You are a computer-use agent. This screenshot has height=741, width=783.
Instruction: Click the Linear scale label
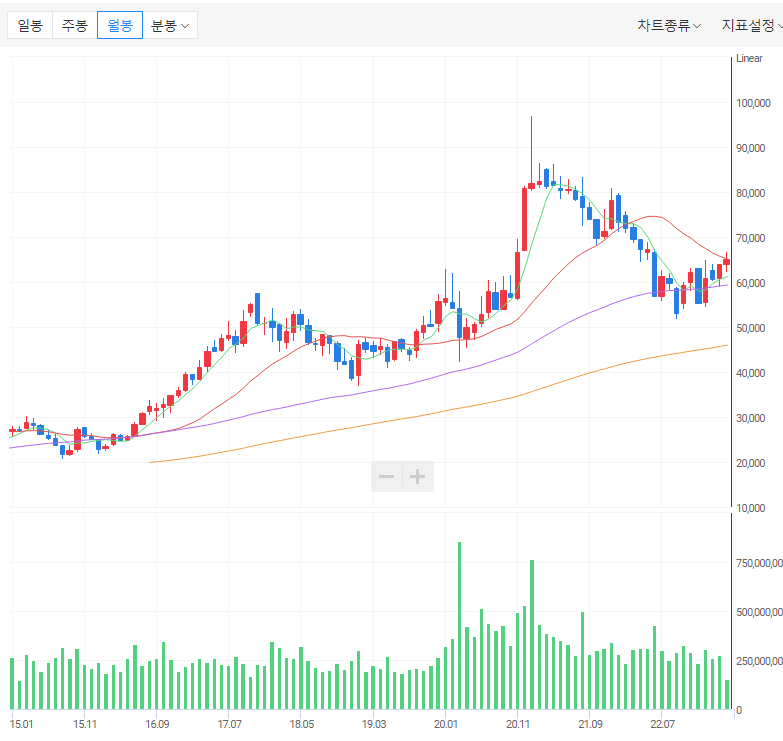tap(749, 58)
